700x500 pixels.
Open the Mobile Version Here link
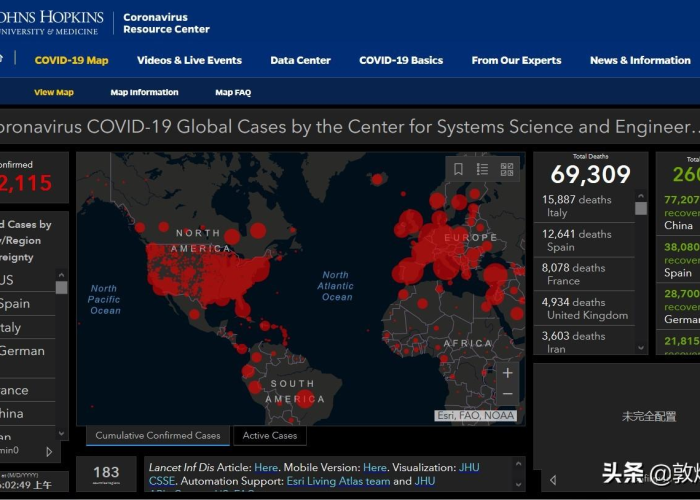(x=375, y=467)
